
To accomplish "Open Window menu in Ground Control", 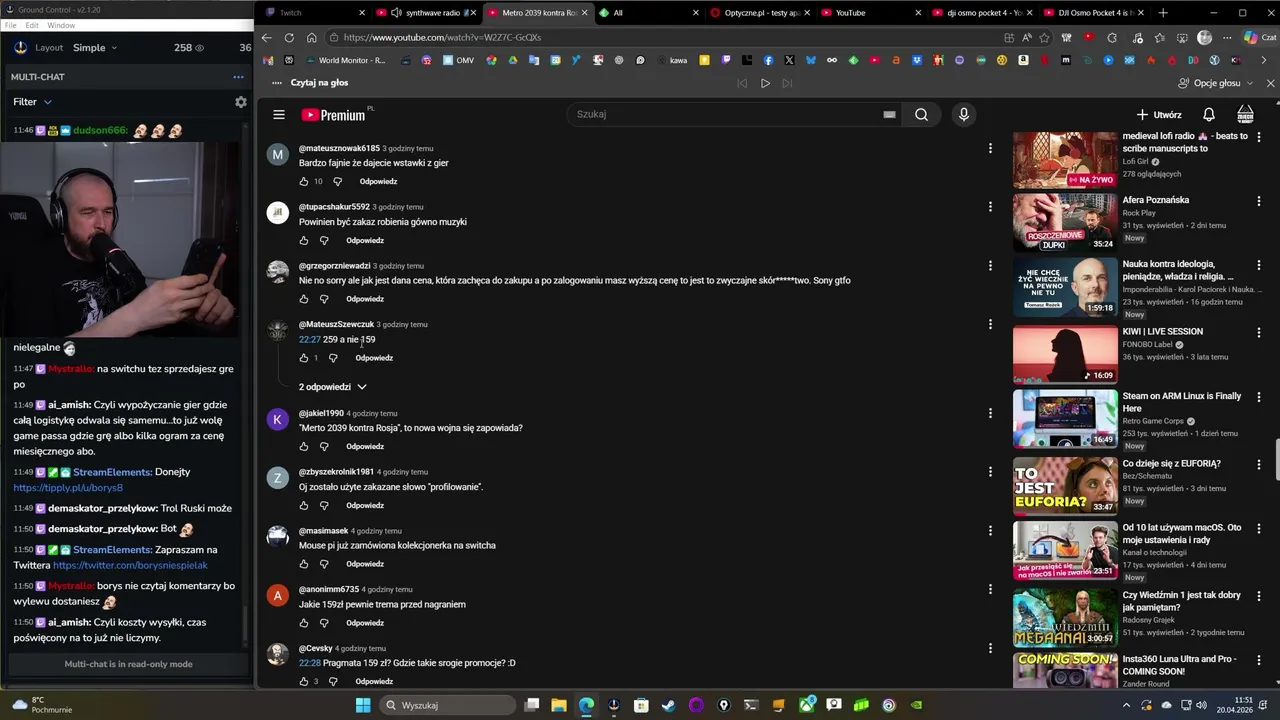I will (61, 25).
